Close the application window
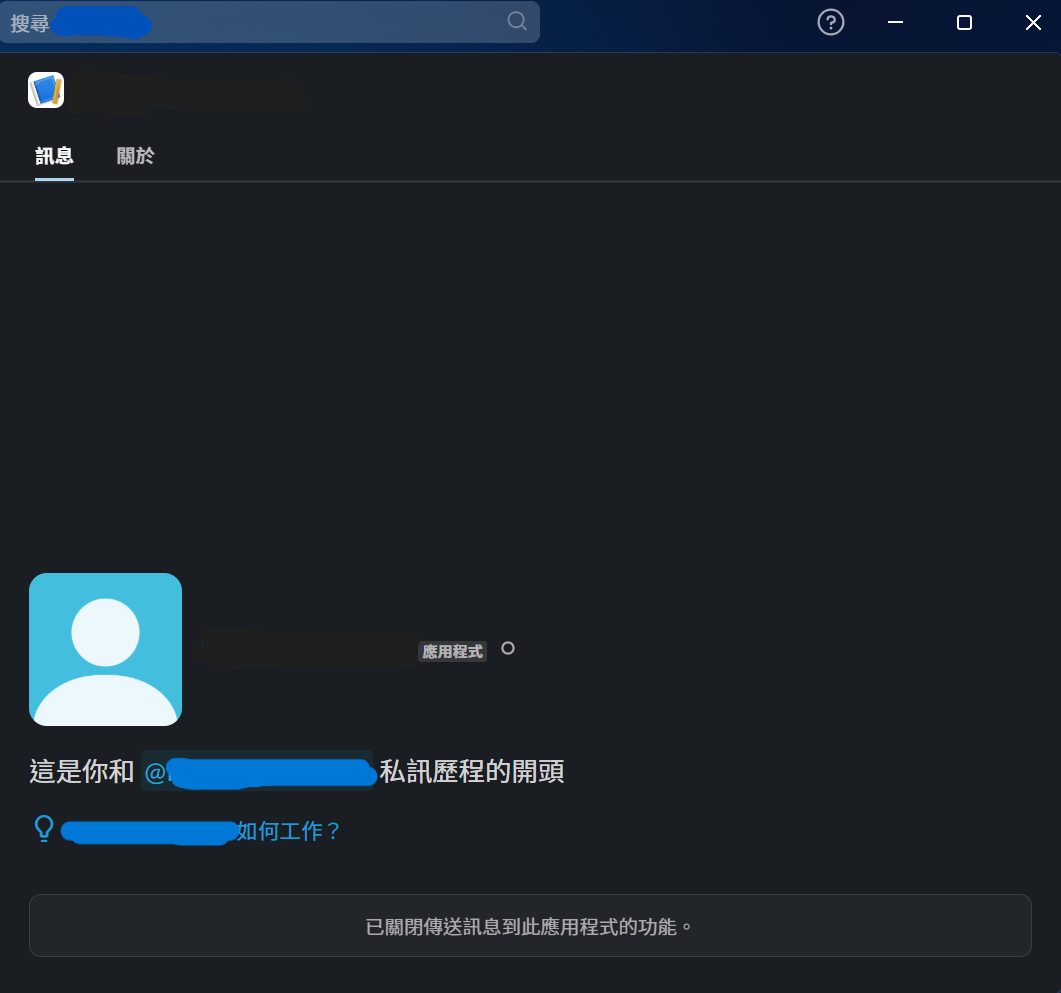Viewport: 1061px width, 993px height. 1033,22
